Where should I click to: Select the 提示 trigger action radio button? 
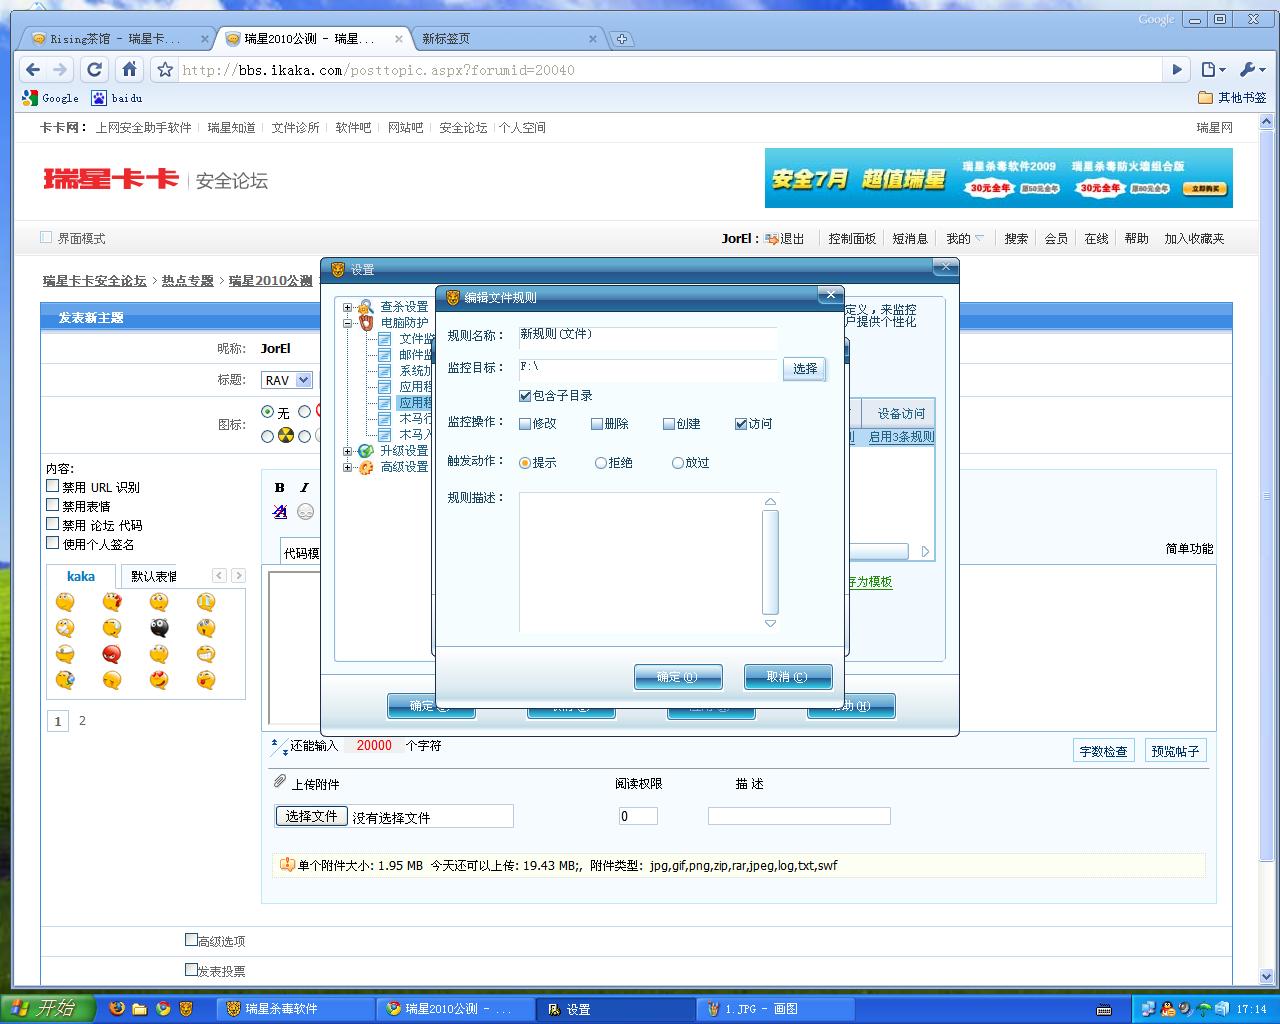click(x=525, y=463)
